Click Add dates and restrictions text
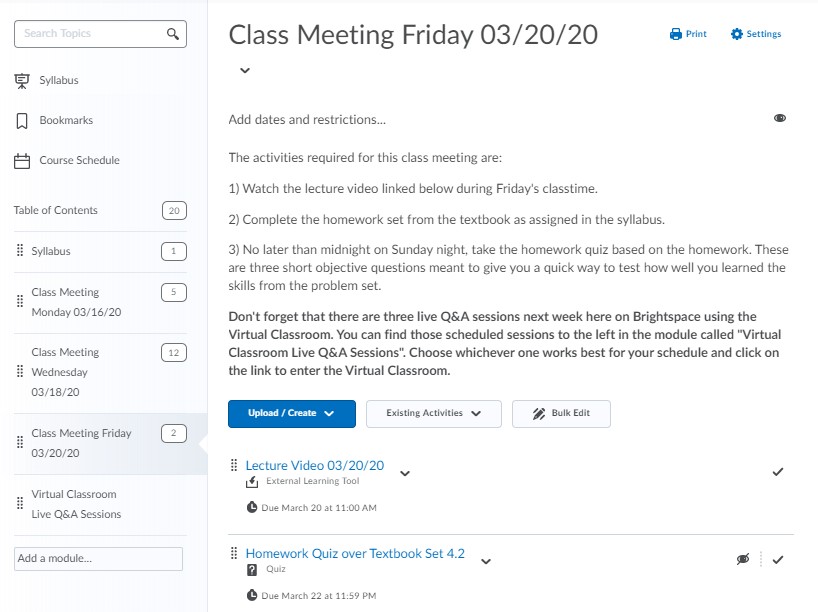Viewport: 818px width, 612px height. tap(307, 120)
